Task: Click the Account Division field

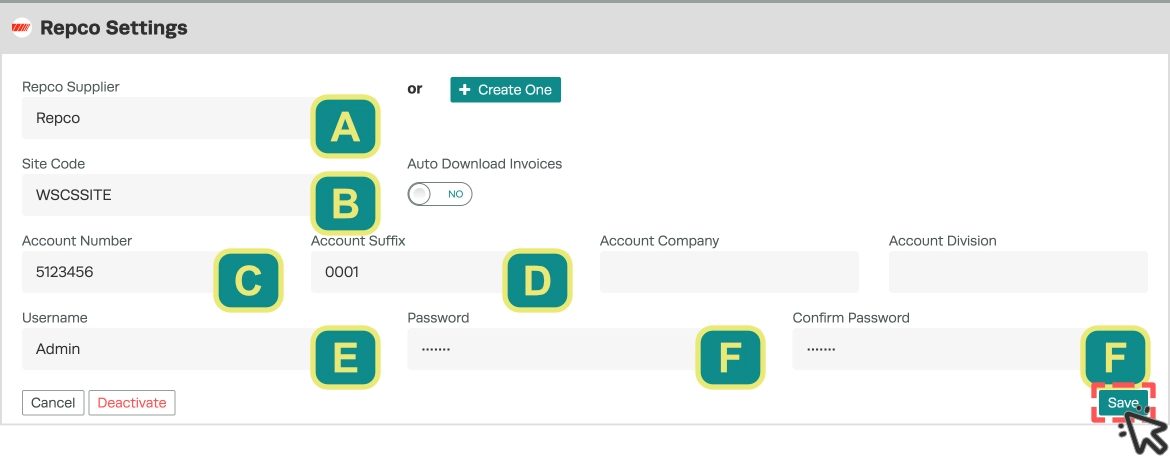Action: click(x=1018, y=272)
